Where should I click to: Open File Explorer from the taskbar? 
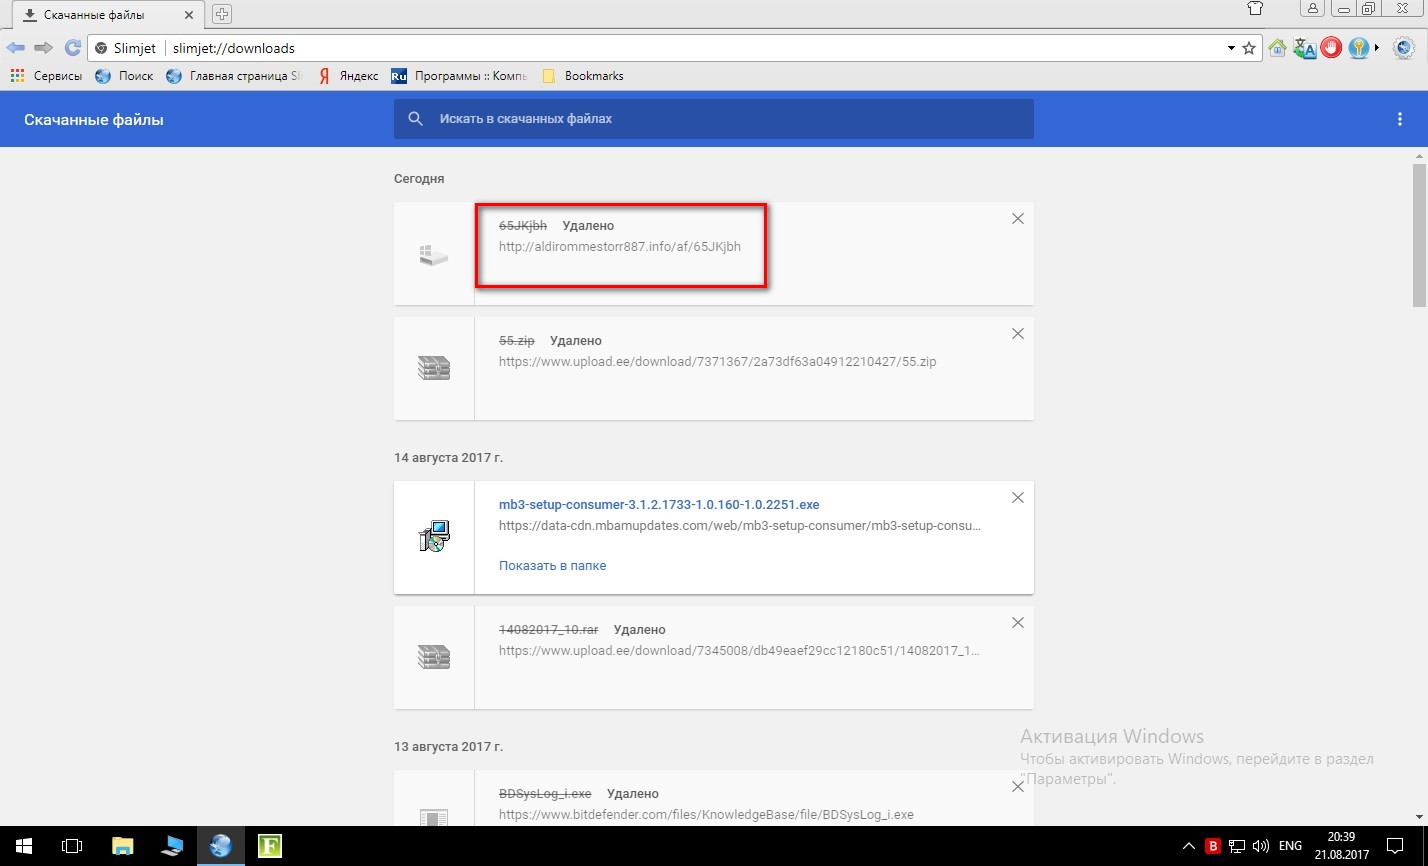(x=122, y=846)
